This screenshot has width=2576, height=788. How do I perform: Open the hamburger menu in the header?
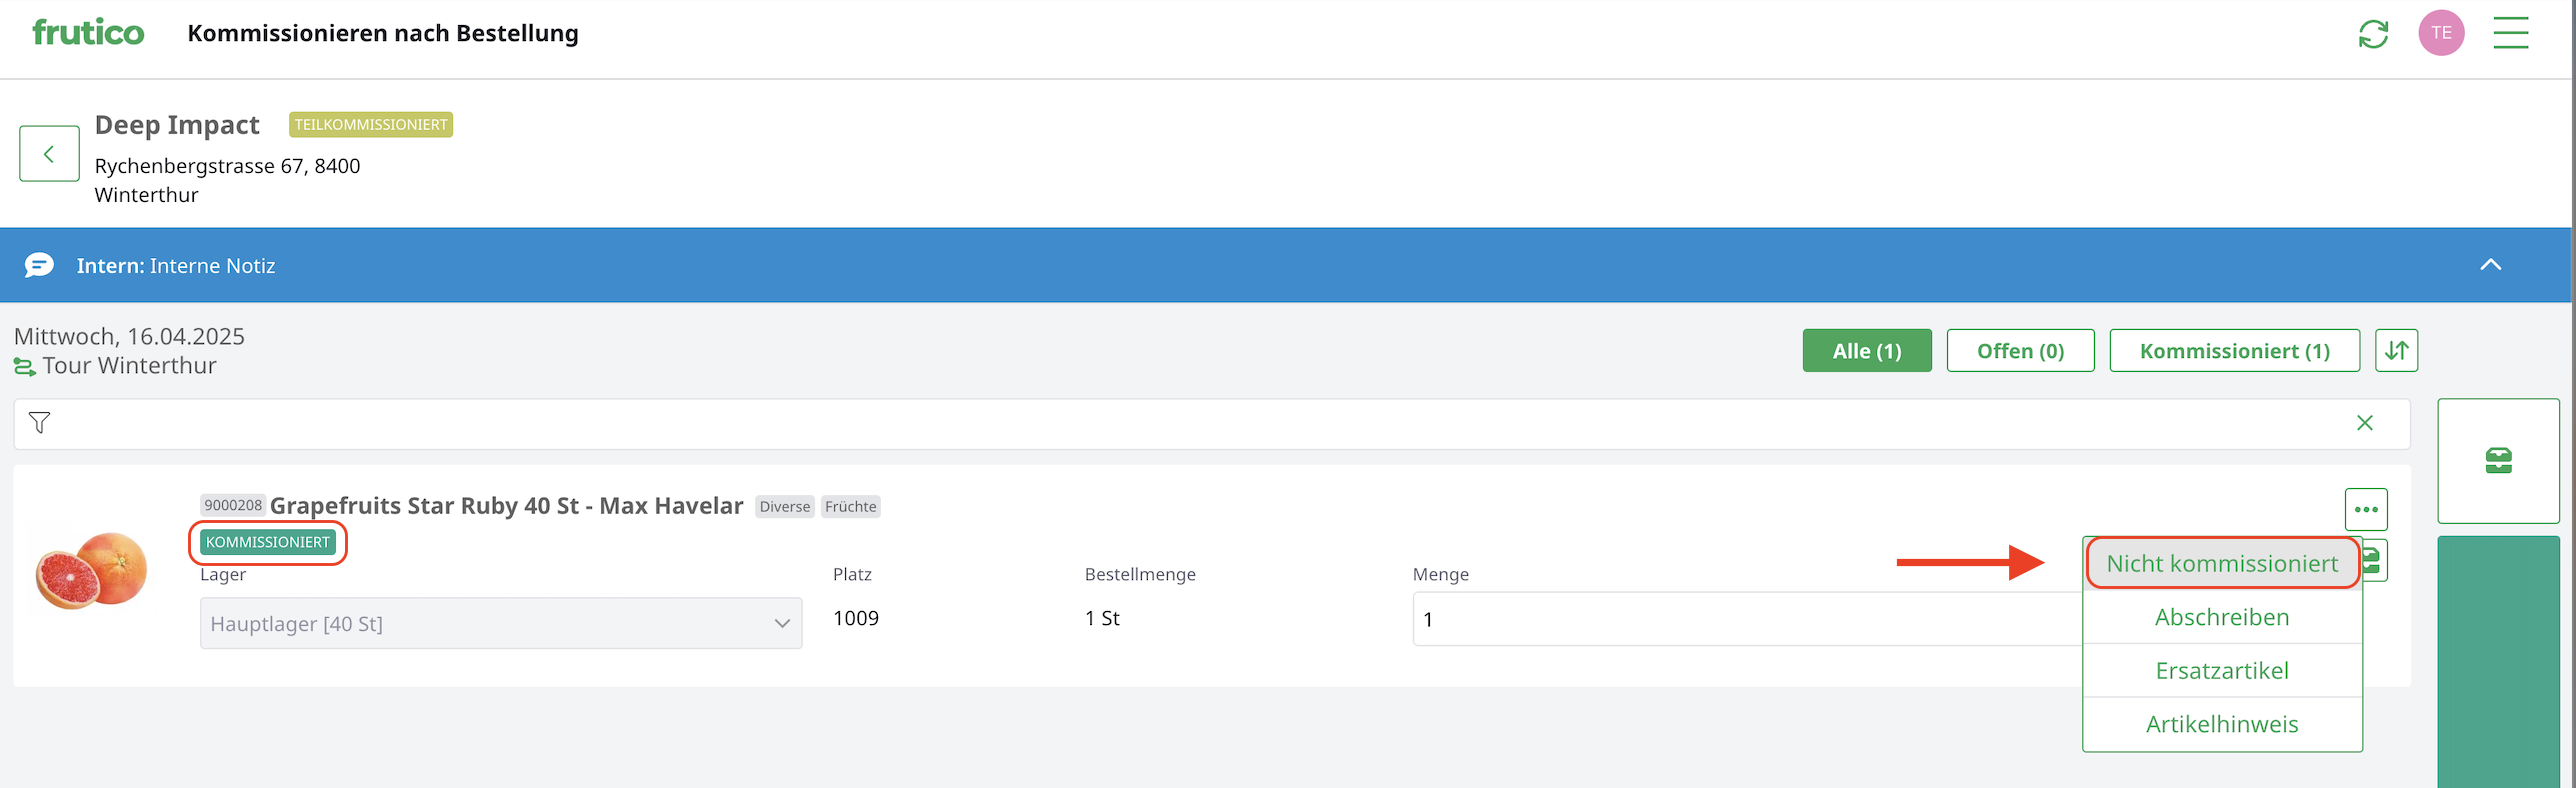[x=2510, y=33]
